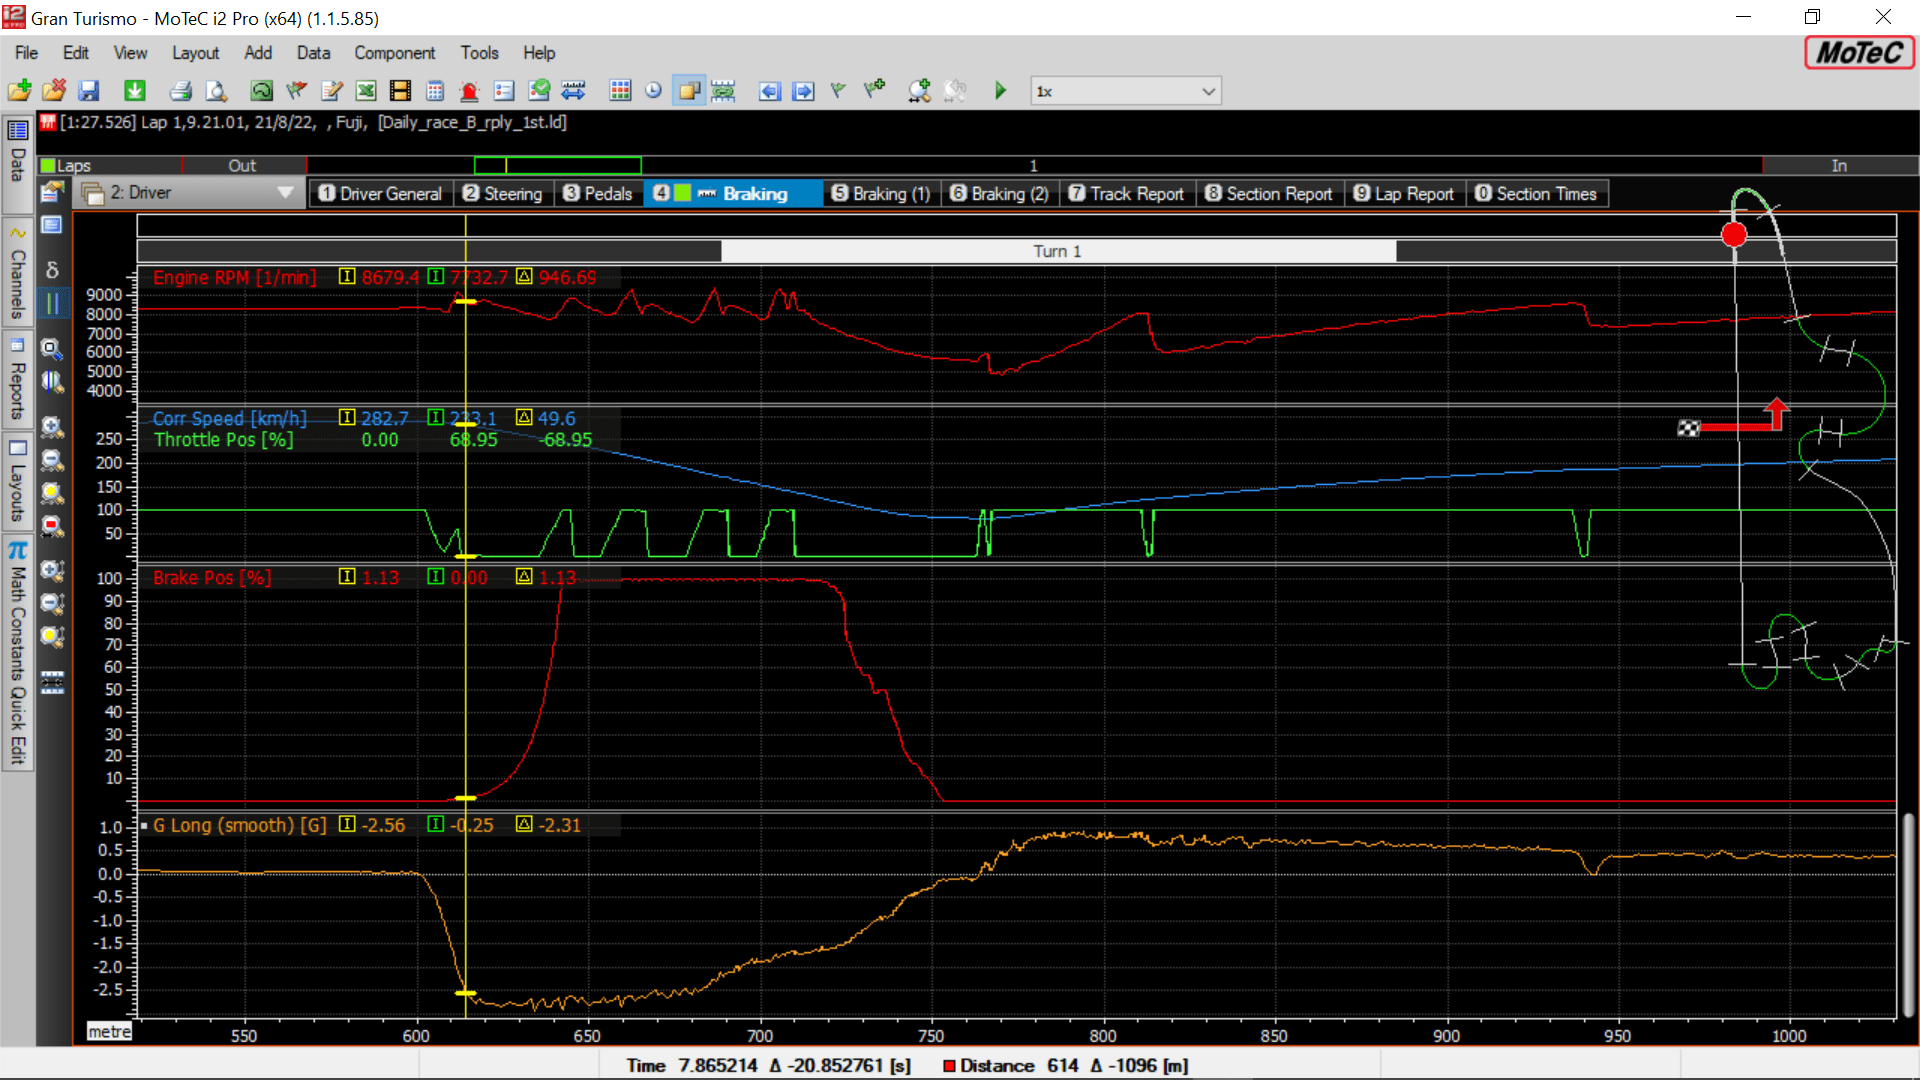This screenshot has width=1920, height=1080.
Task: Toggle the link zoom chain icon
Action: [723, 91]
